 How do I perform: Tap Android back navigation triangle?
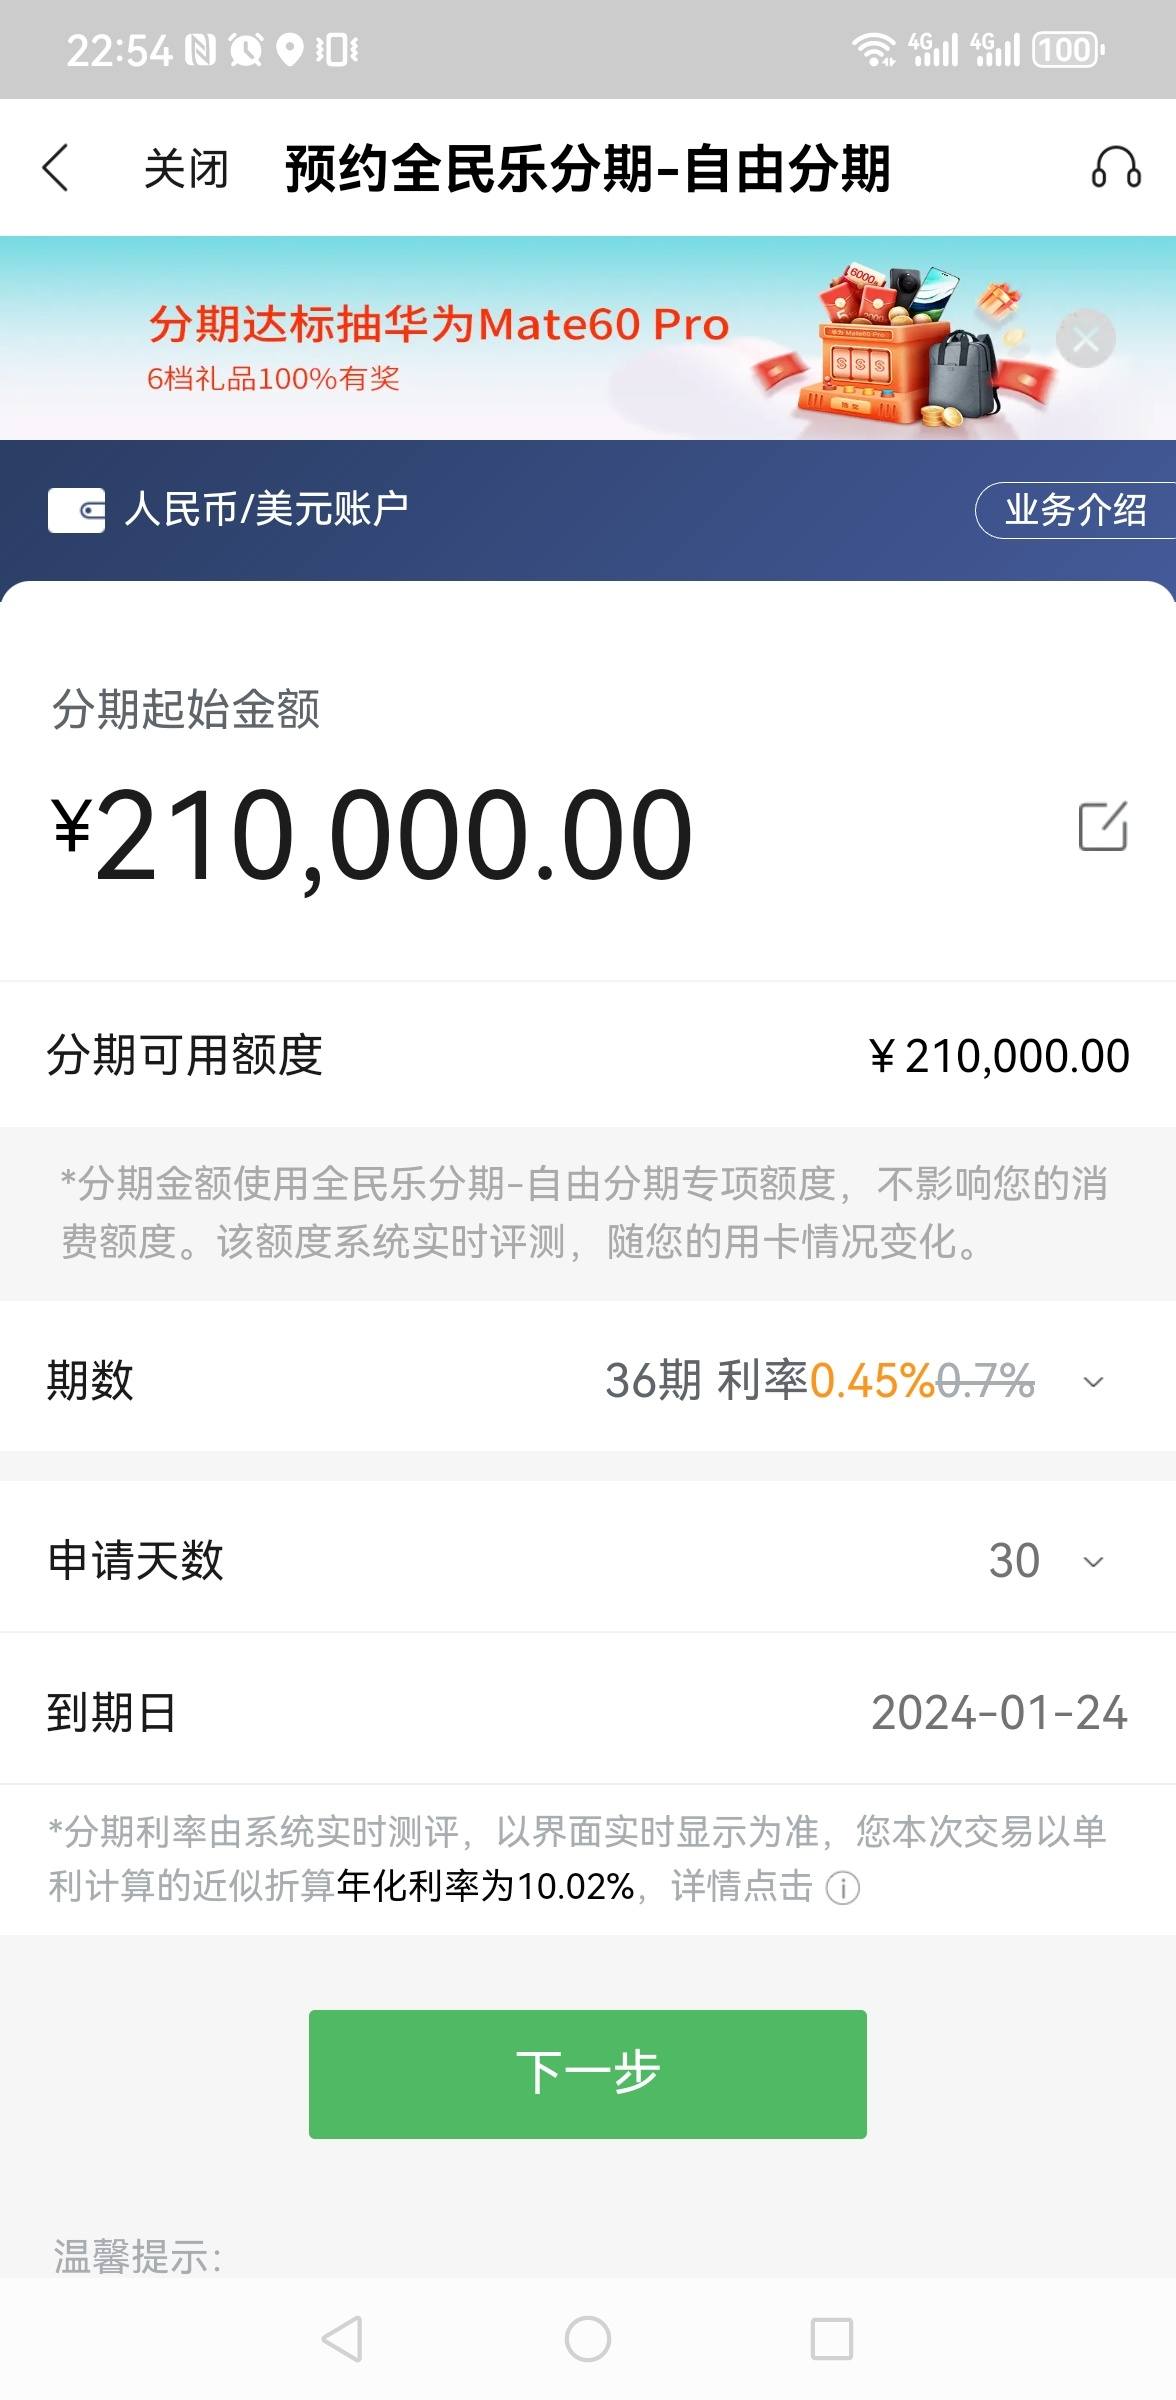[x=342, y=2339]
